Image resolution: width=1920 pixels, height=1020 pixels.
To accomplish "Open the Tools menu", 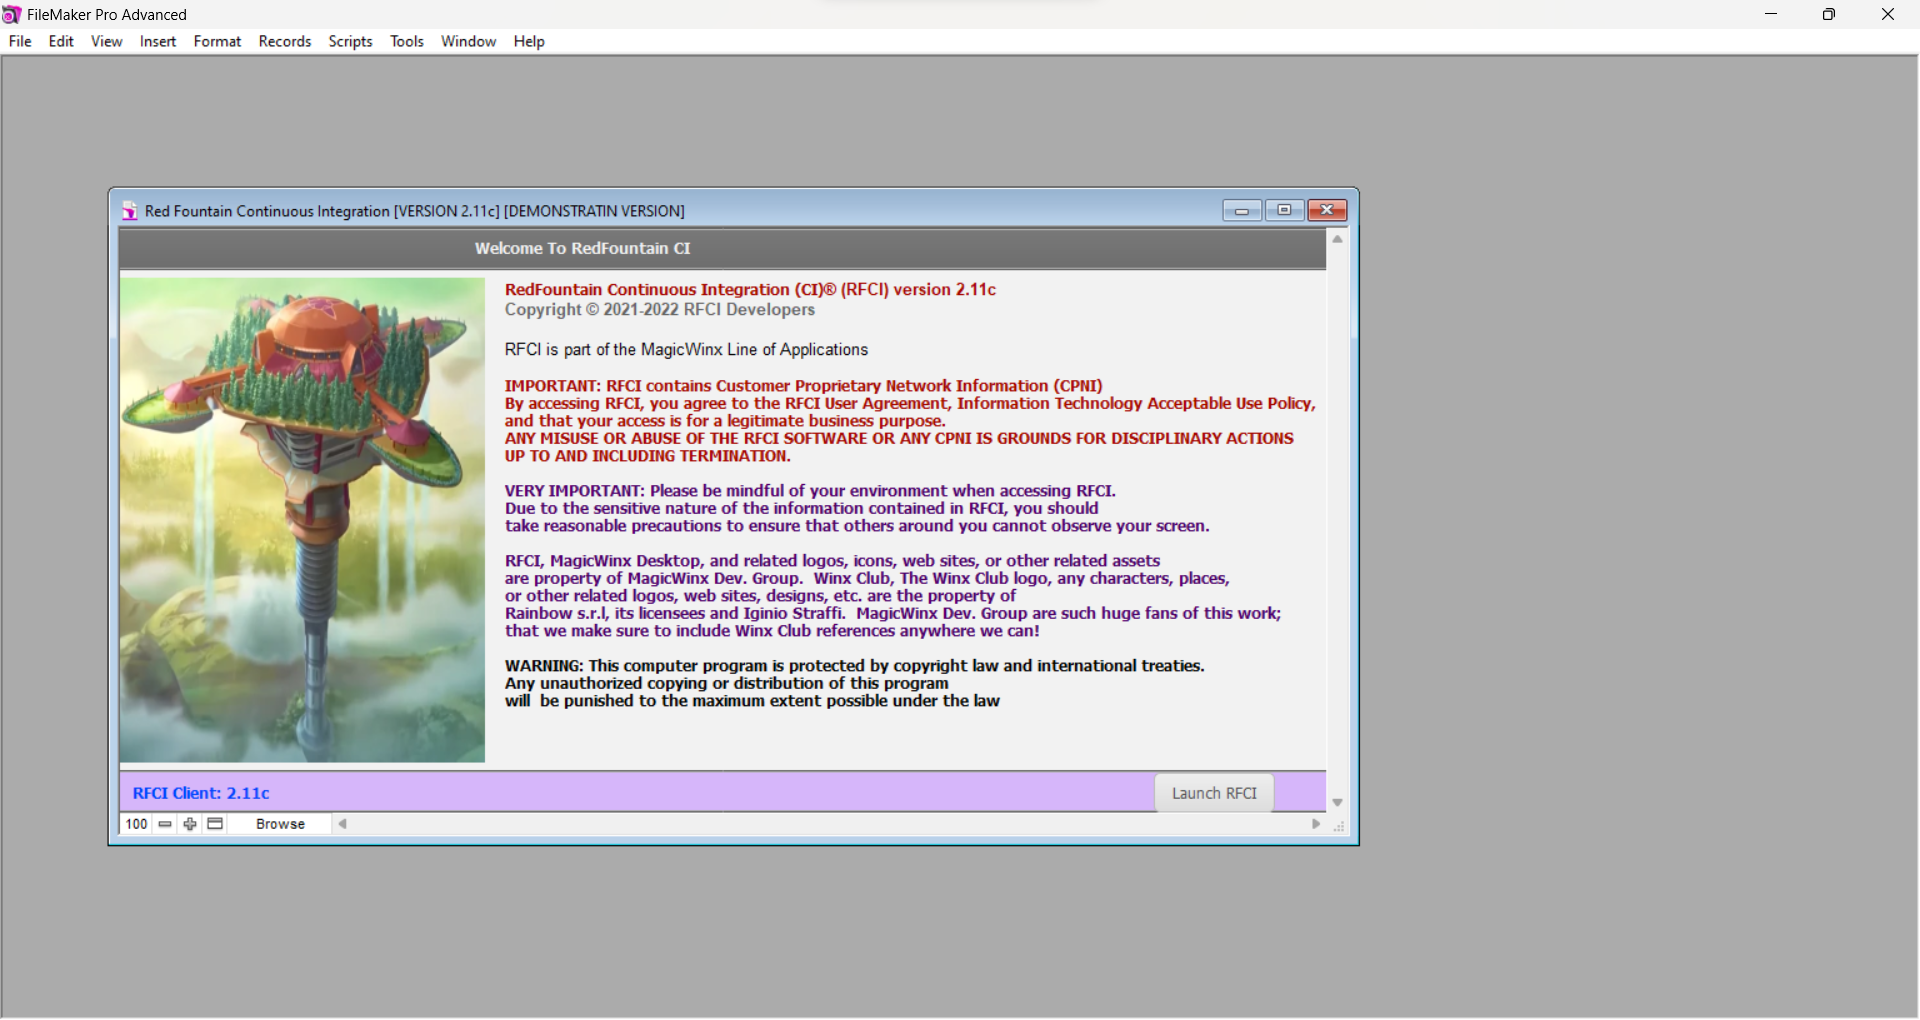I will coord(407,42).
